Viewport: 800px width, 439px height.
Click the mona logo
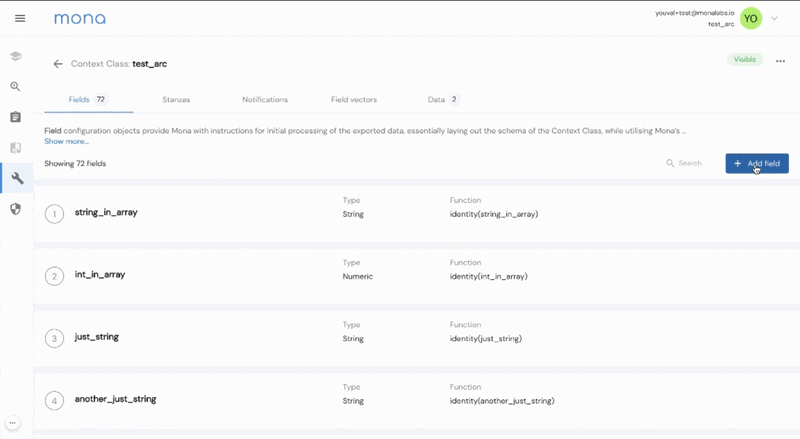coord(80,19)
